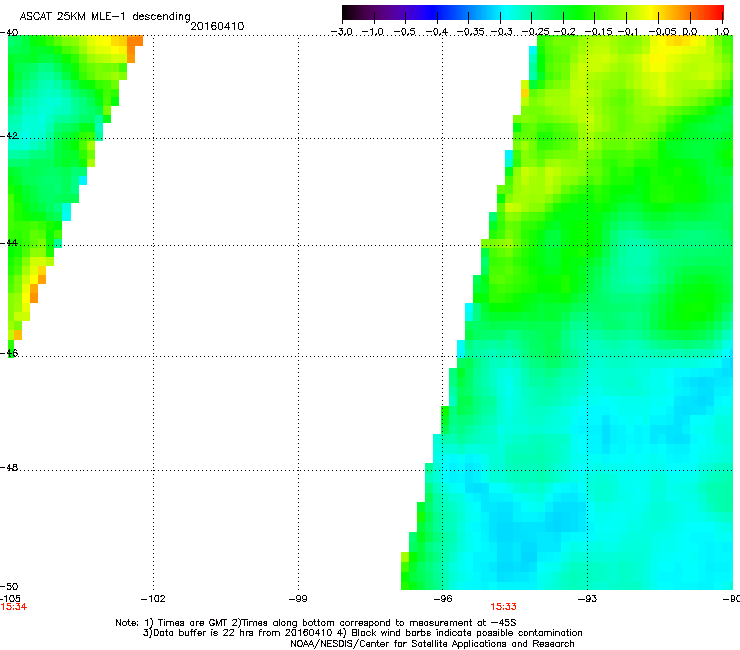This screenshot has width=740, height=650.
Task: Click the -48 latitude axis label
Action: (x=9, y=468)
